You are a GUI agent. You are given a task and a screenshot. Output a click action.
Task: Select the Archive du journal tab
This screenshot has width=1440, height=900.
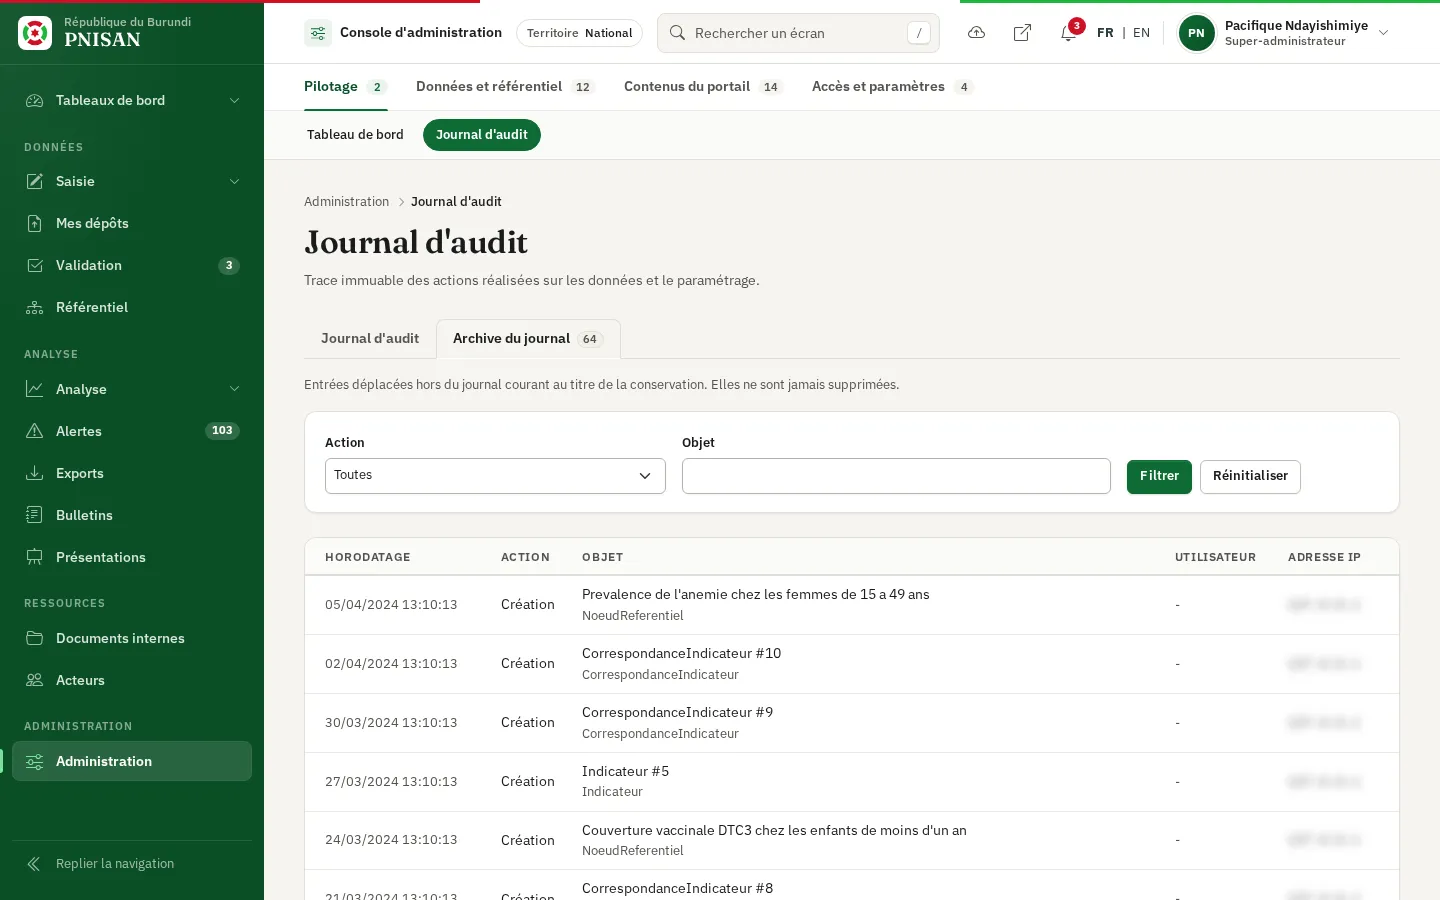528,339
